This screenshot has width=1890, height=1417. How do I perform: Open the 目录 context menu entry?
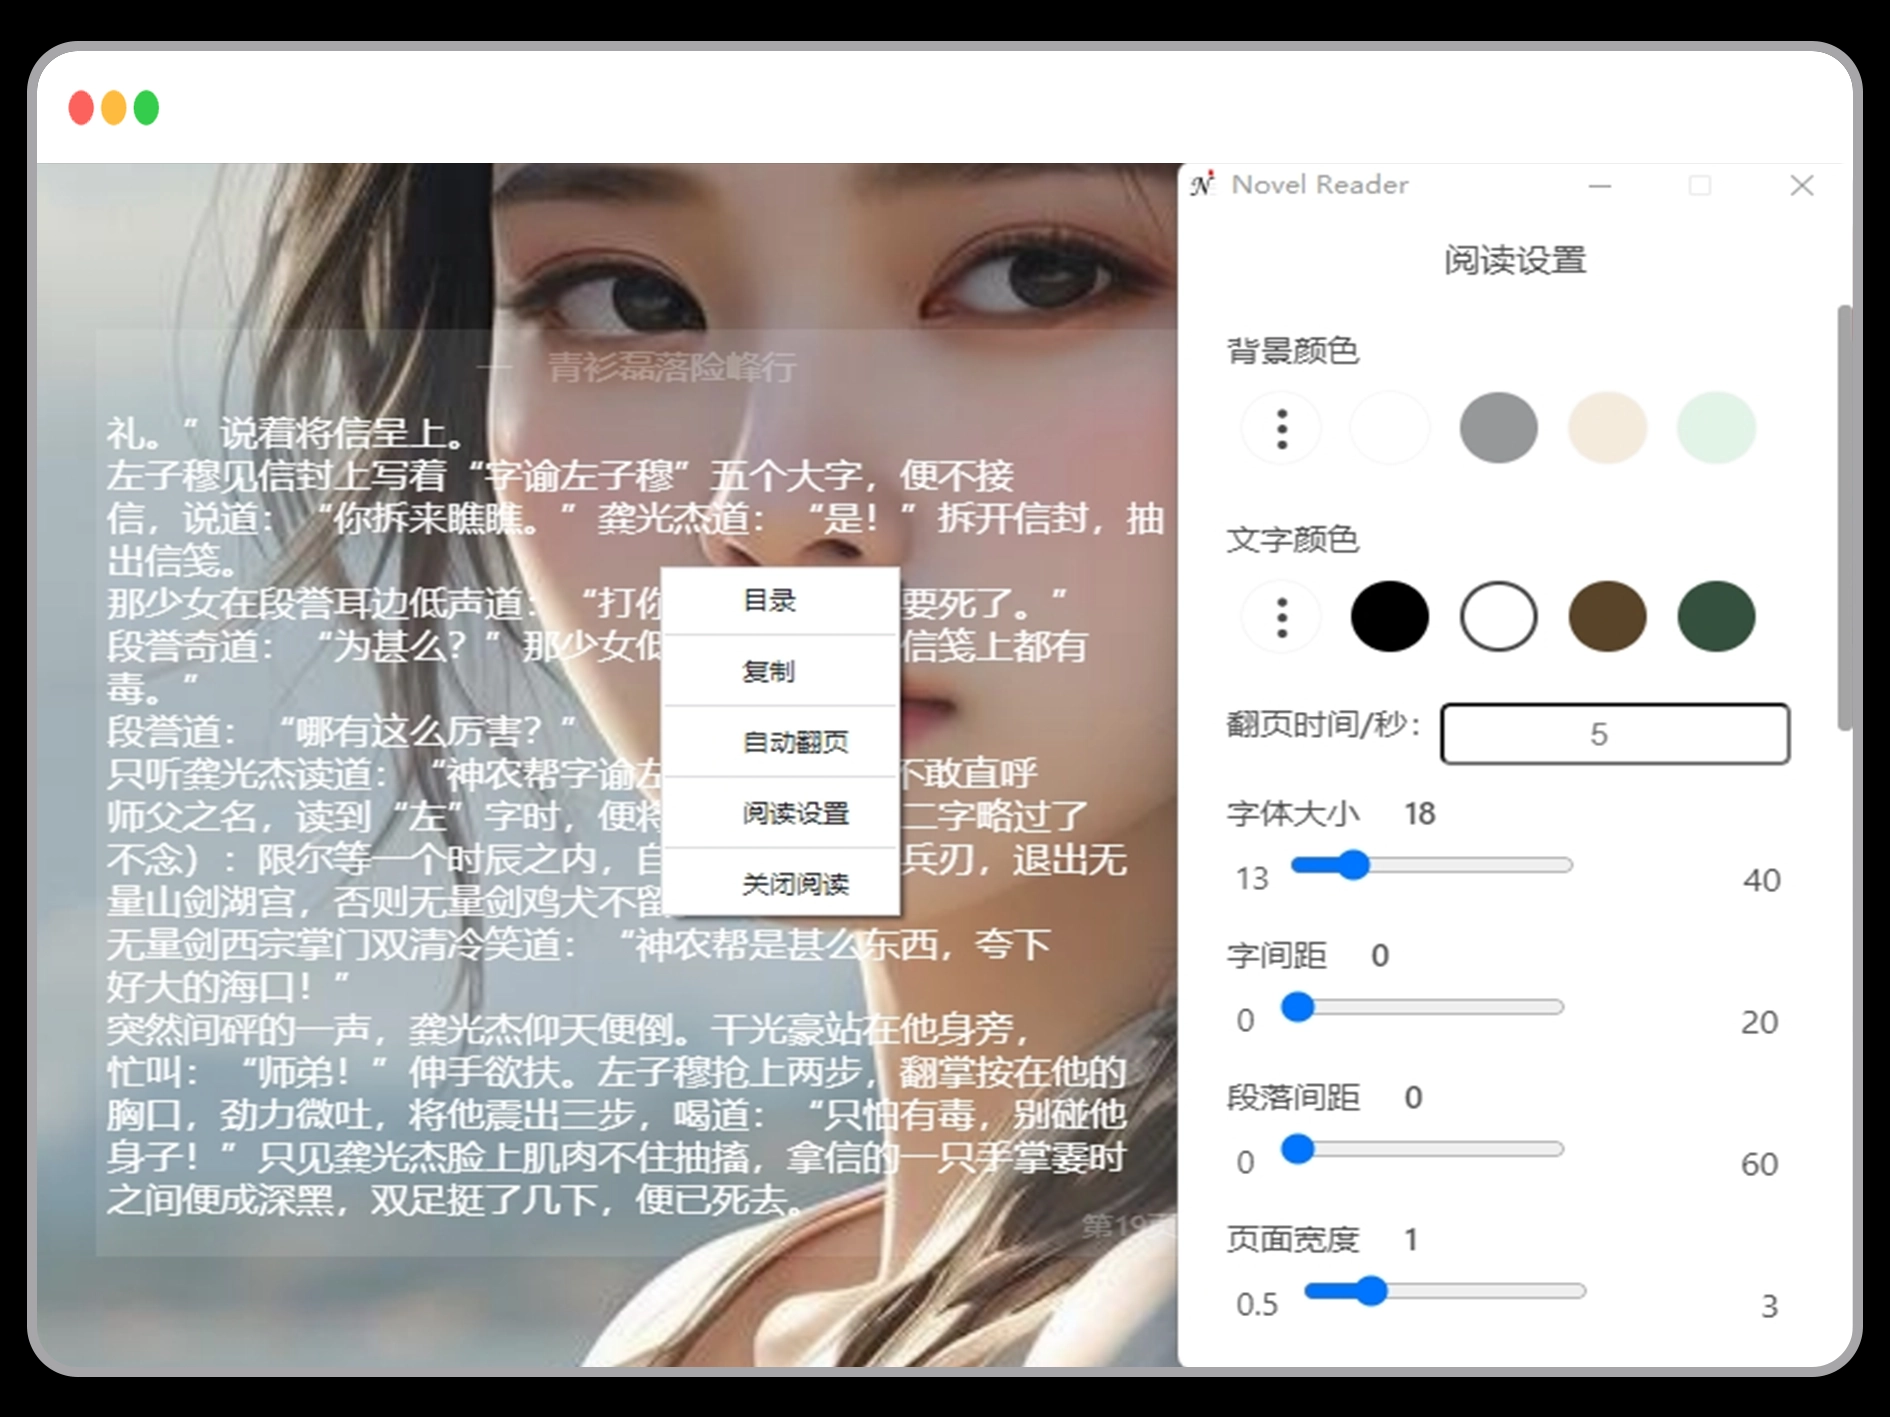[781, 601]
